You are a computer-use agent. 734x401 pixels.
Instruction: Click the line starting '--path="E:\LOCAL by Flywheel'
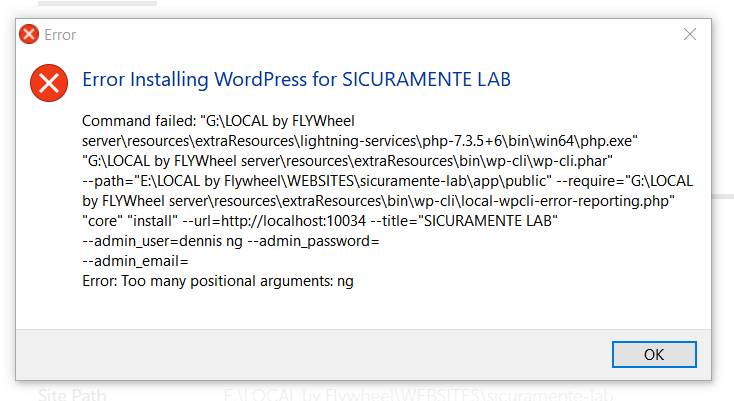[388, 181]
